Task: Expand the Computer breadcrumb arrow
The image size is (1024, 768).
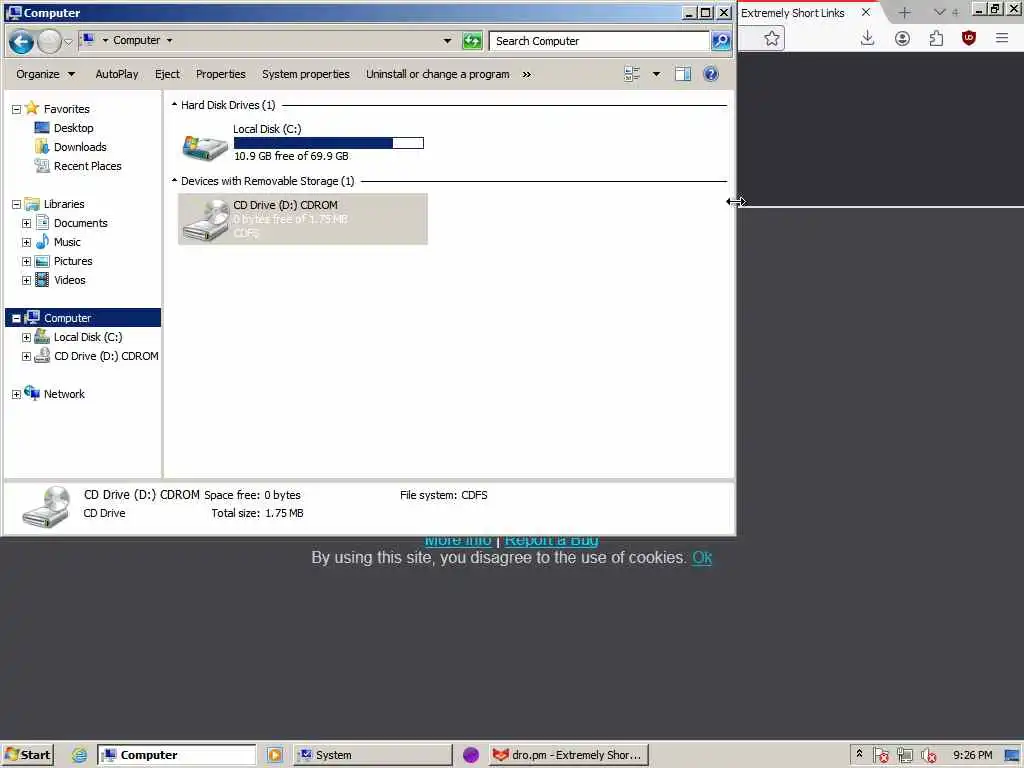Action: 169,40
